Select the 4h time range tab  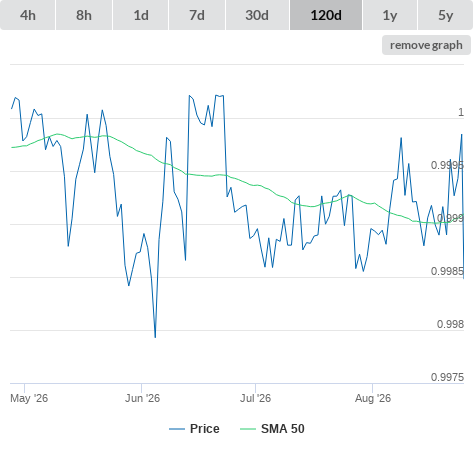(x=28, y=15)
